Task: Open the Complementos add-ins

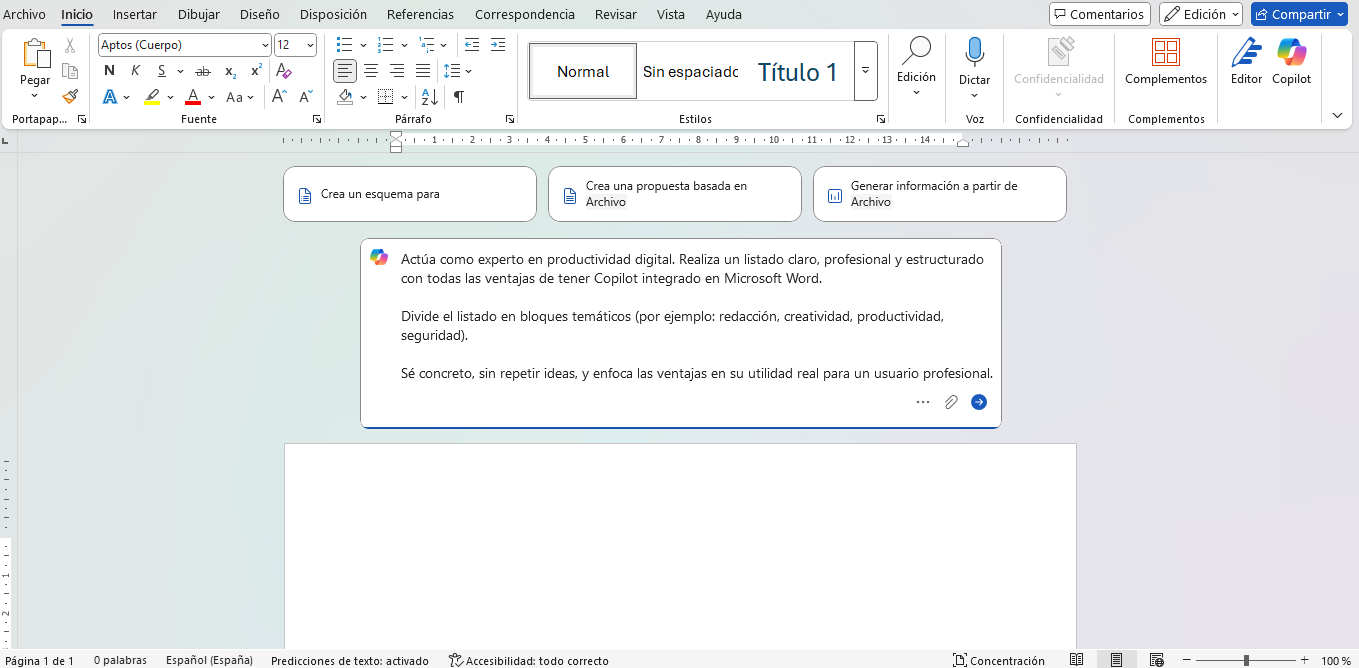Action: tap(1166, 62)
